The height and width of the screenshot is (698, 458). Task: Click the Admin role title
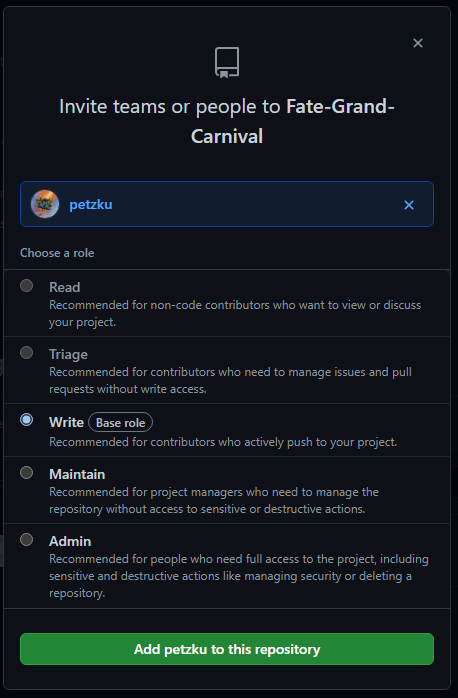[x=70, y=541]
